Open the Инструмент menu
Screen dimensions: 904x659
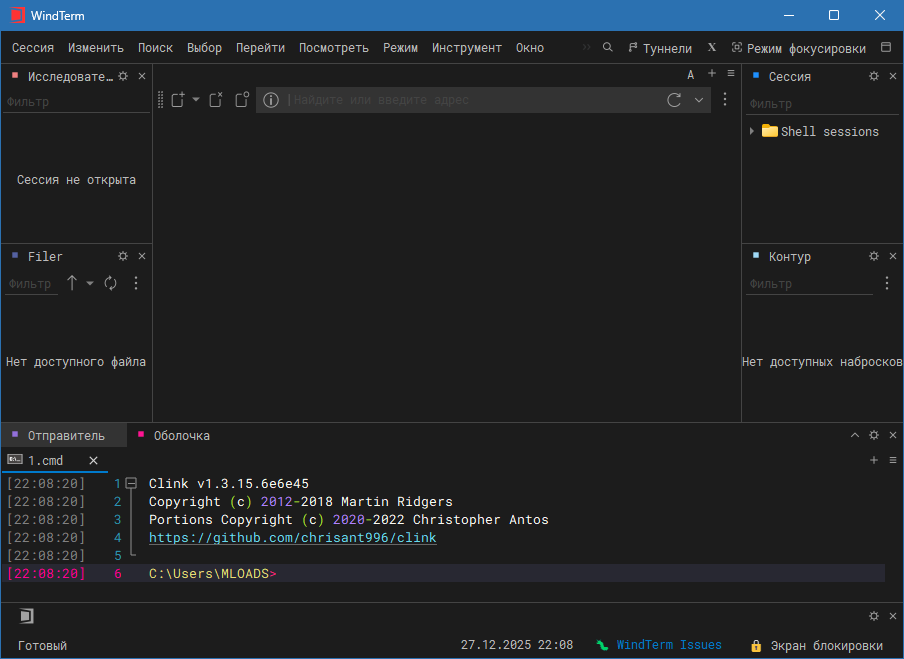[466, 48]
